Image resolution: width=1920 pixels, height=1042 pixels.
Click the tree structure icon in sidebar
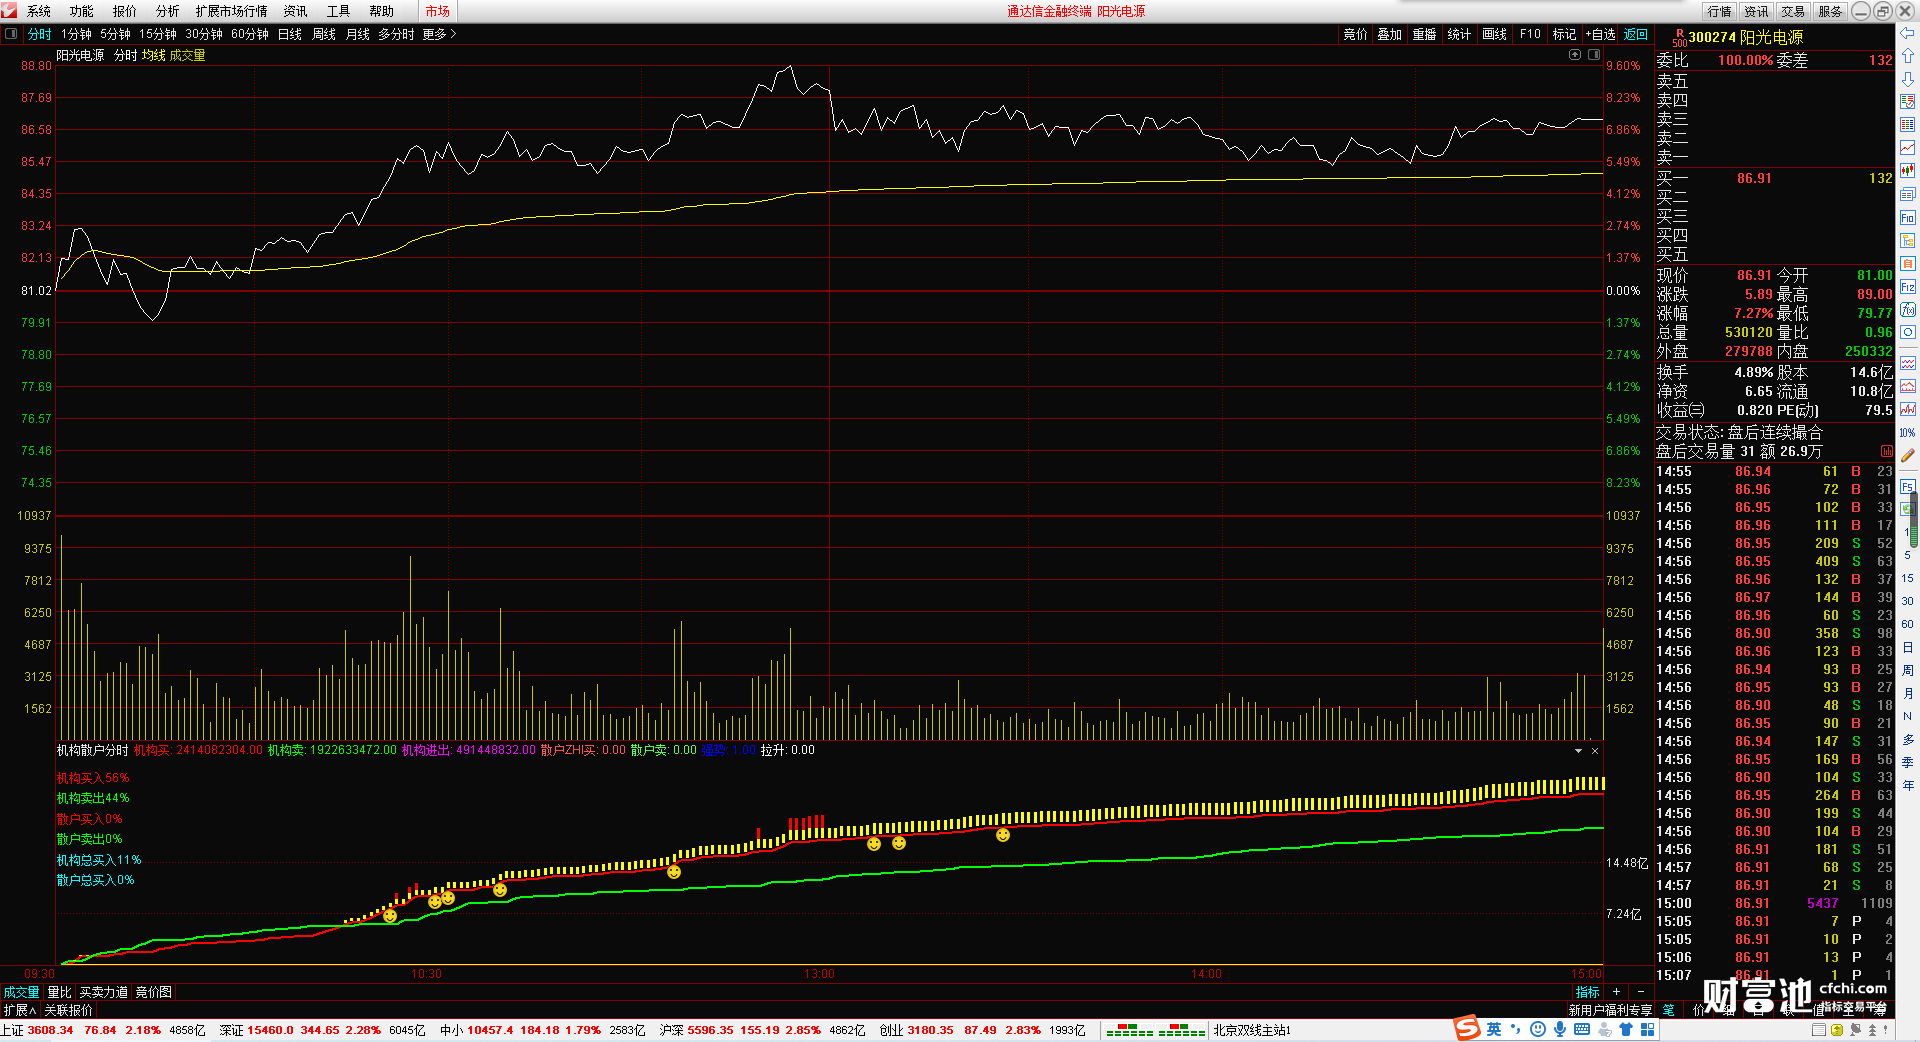[1907, 240]
